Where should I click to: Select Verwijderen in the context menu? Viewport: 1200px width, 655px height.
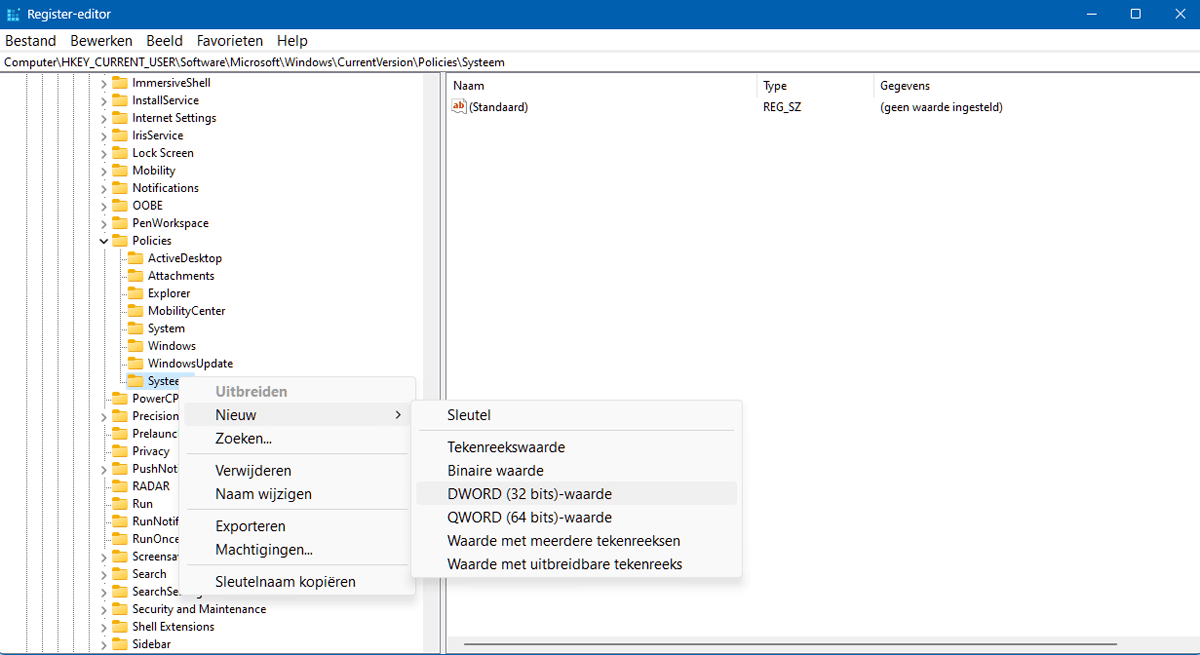[297, 470]
